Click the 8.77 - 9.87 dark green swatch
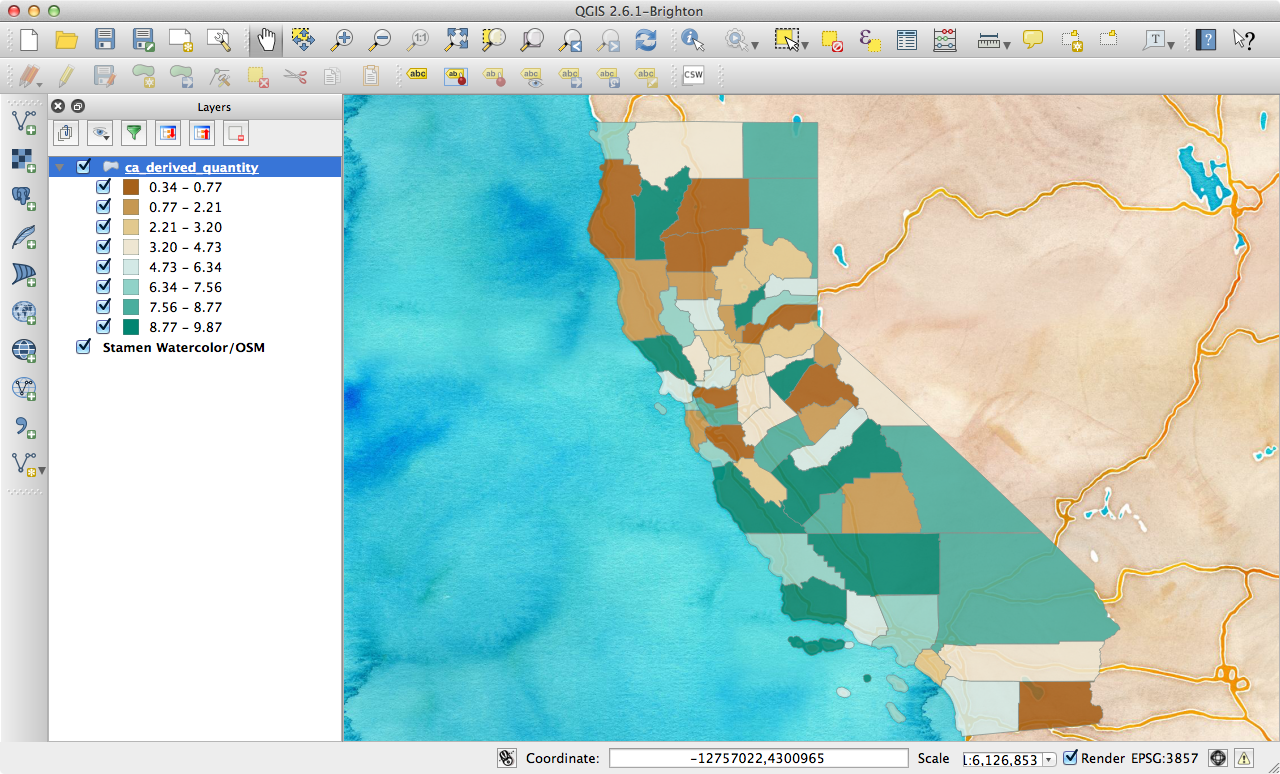 [131, 327]
